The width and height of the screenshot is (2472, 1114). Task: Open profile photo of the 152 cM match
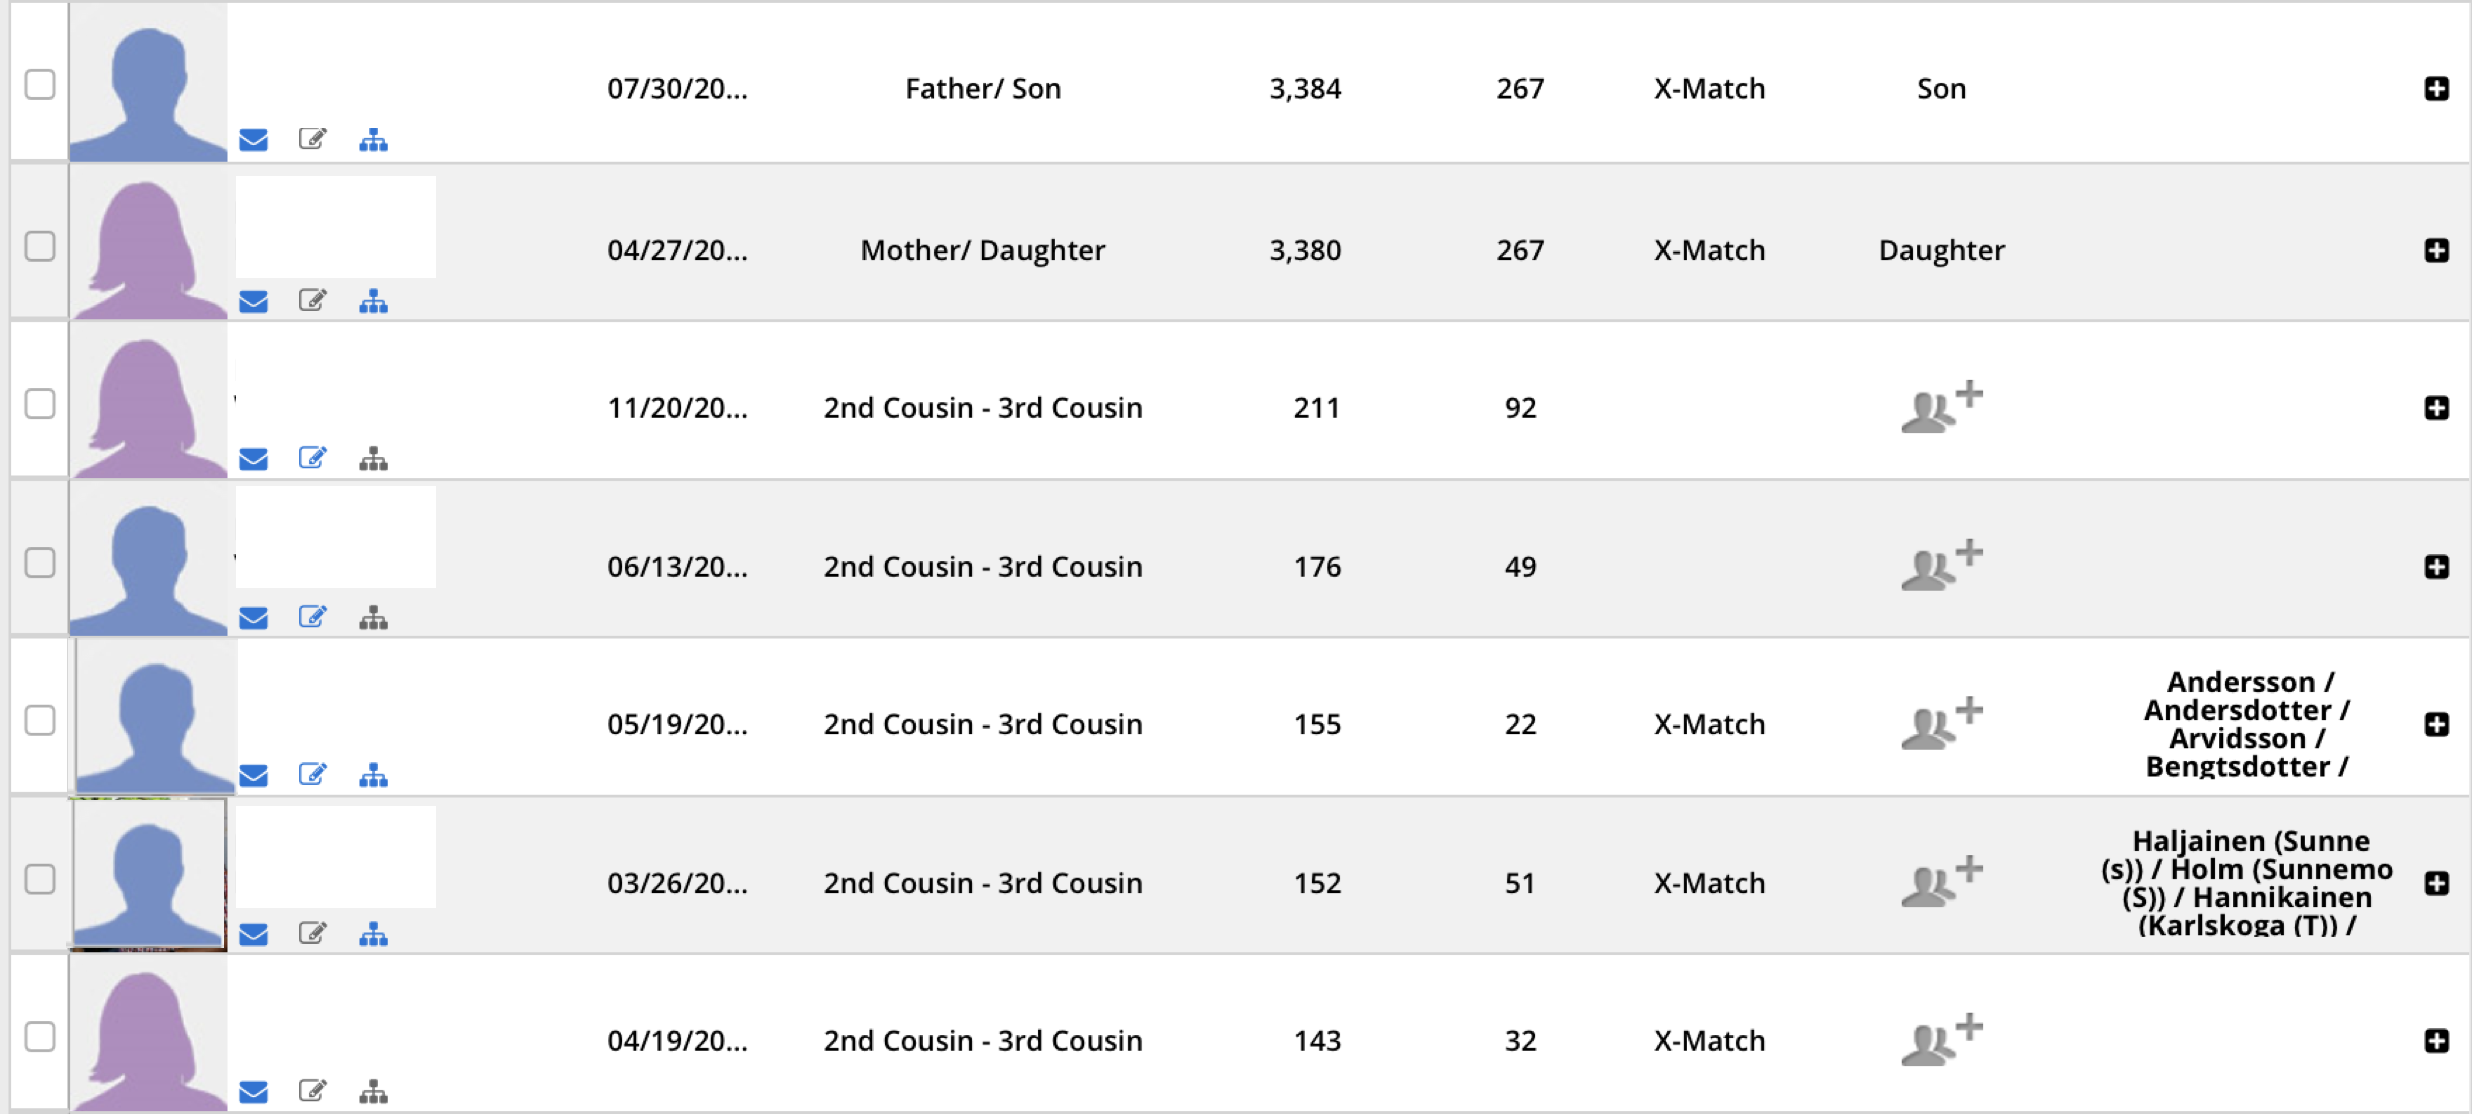tap(148, 874)
